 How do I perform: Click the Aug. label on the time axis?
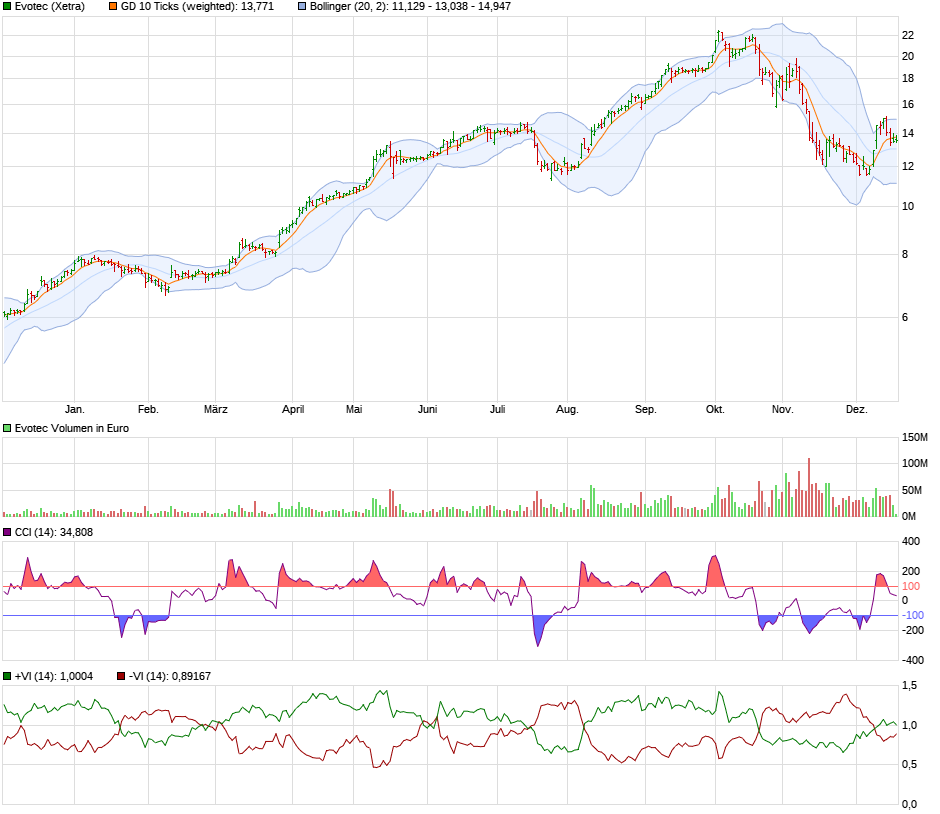coord(567,408)
